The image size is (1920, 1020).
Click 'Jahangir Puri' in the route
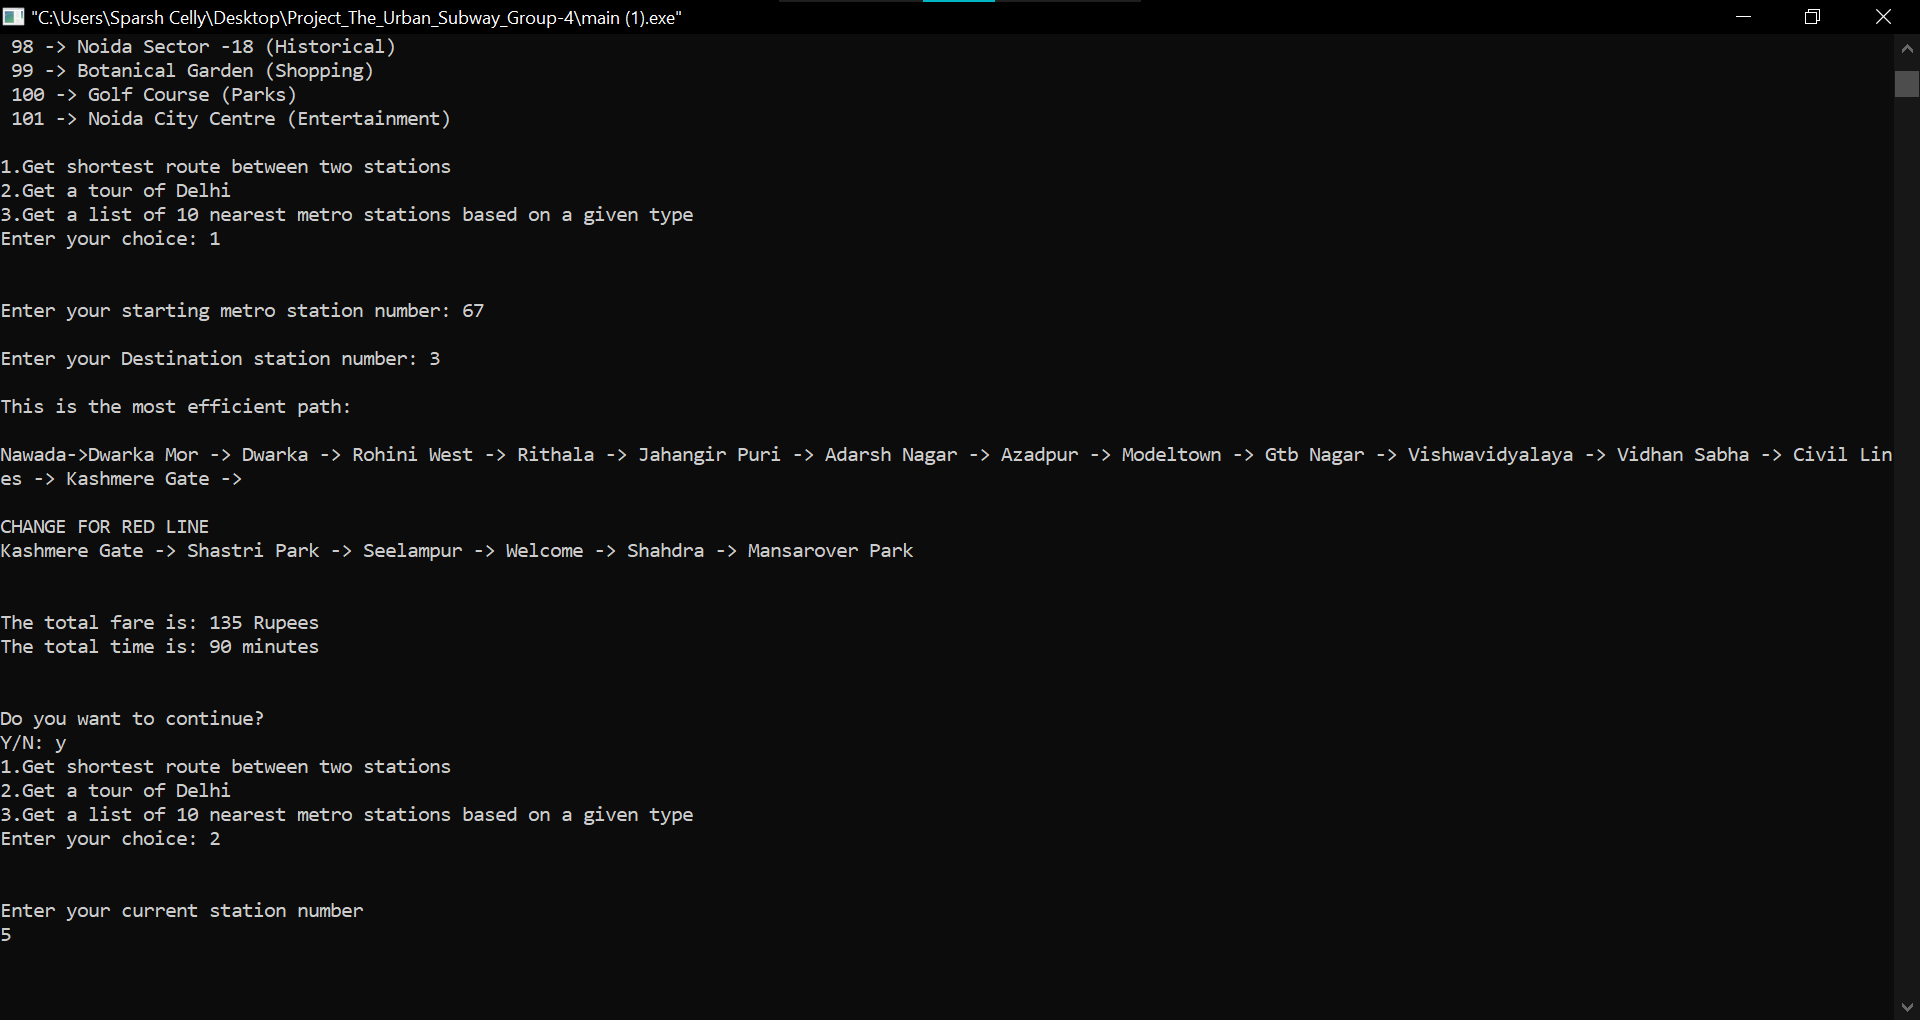pos(709,455)
